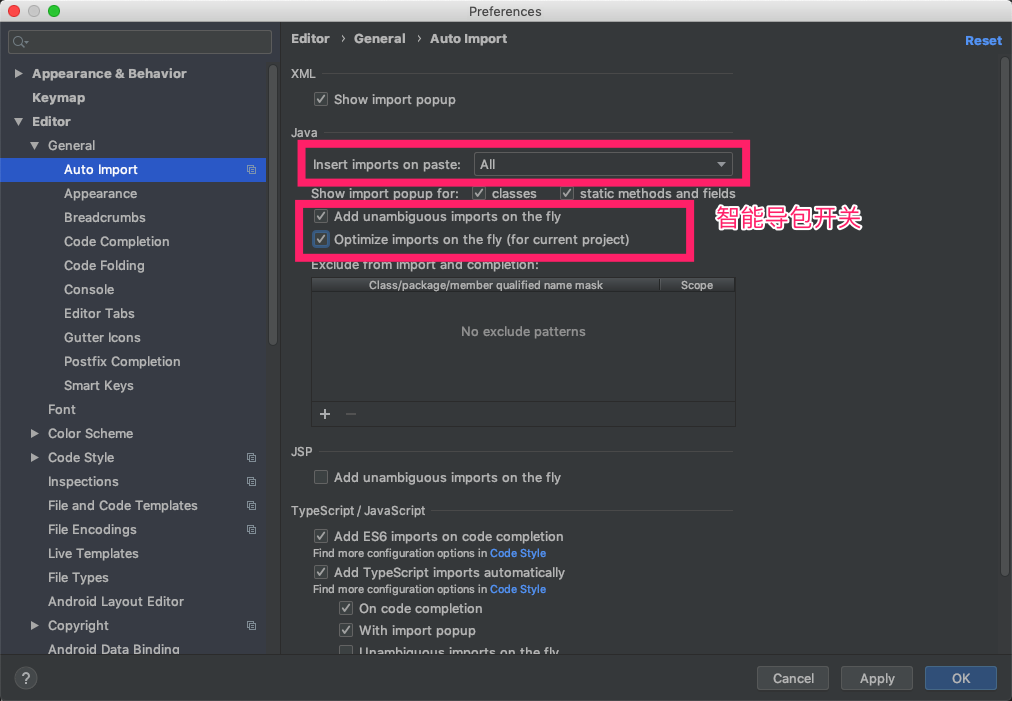Click the settings tree vertical scrollbar
Viewport: 1012px width, 701px height.
[x=273, y=205]
